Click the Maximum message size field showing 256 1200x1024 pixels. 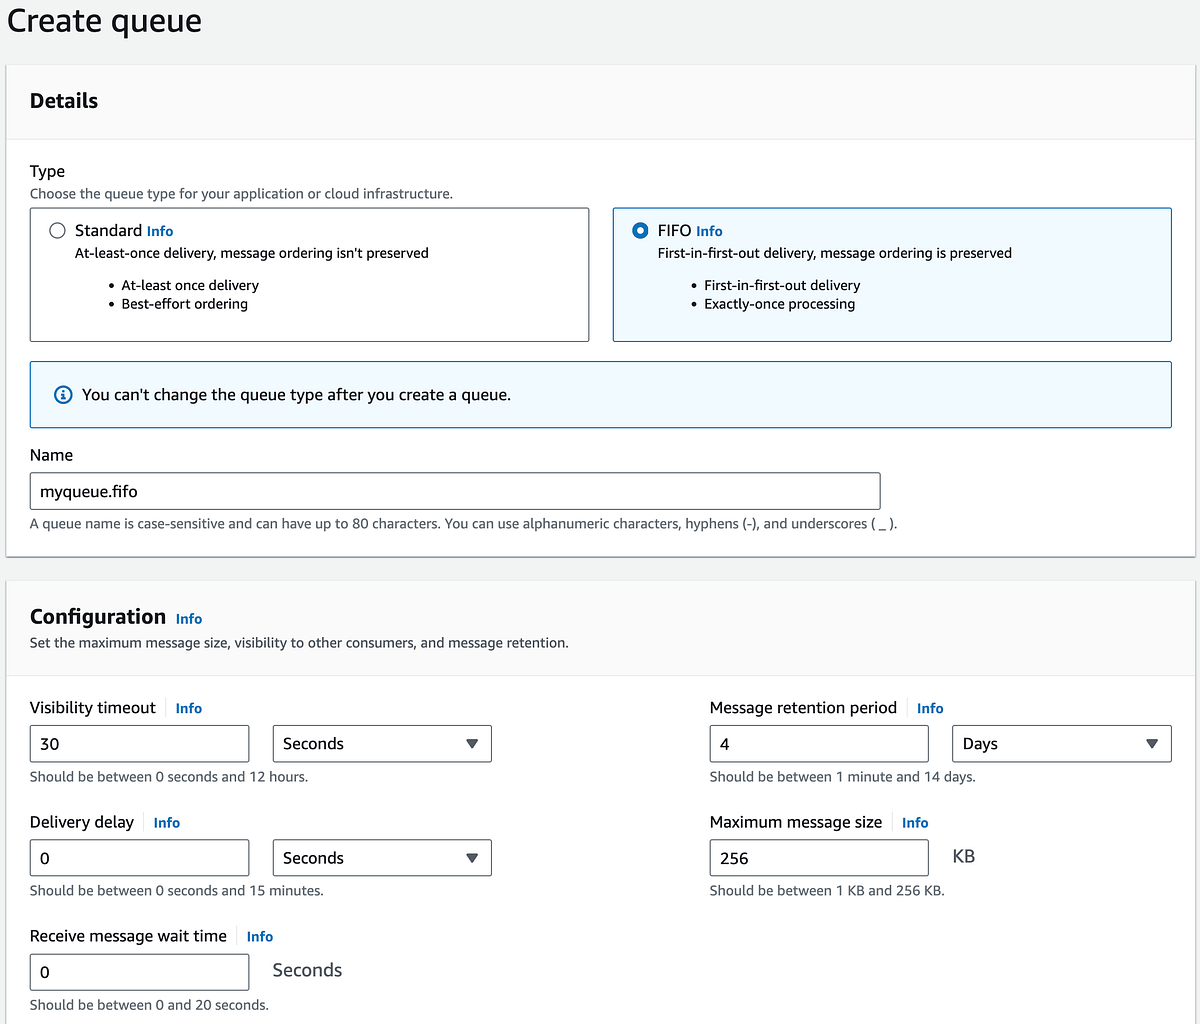coord(818,857)
